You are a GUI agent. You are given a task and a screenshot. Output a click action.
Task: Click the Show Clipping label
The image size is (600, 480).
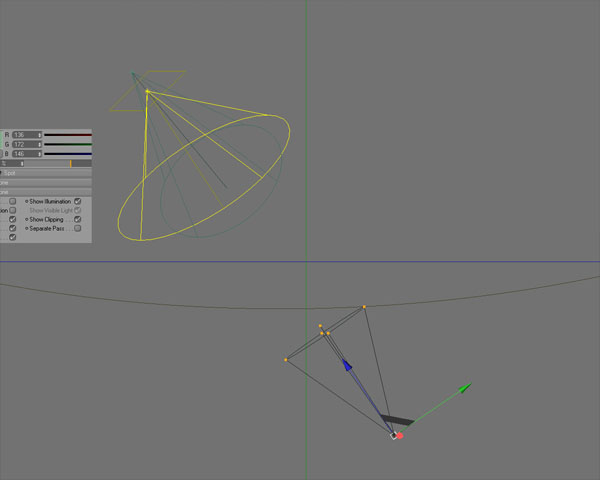point(46,219)
